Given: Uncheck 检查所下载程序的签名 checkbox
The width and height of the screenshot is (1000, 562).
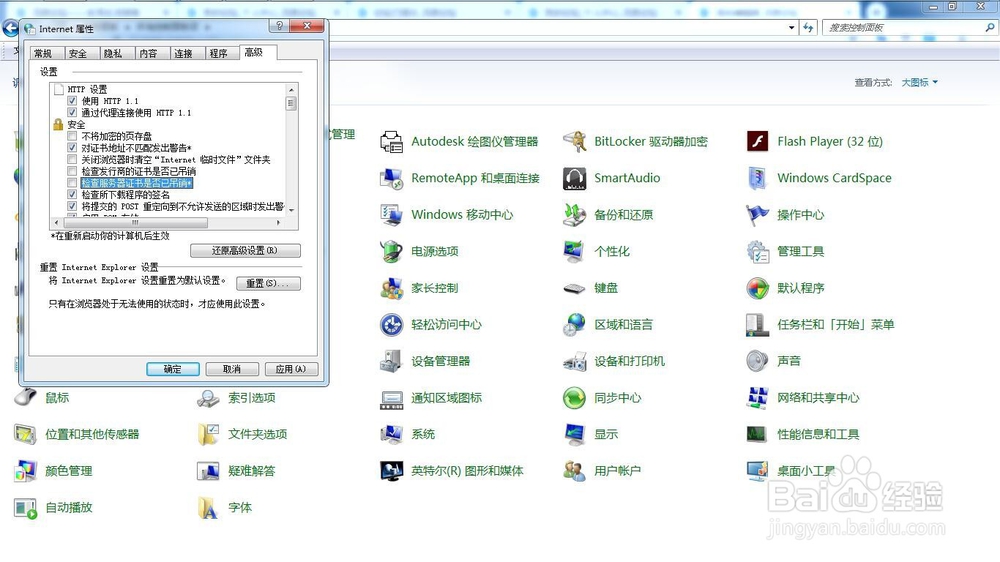Looking at the screenshot, I should tap(72, 195).
